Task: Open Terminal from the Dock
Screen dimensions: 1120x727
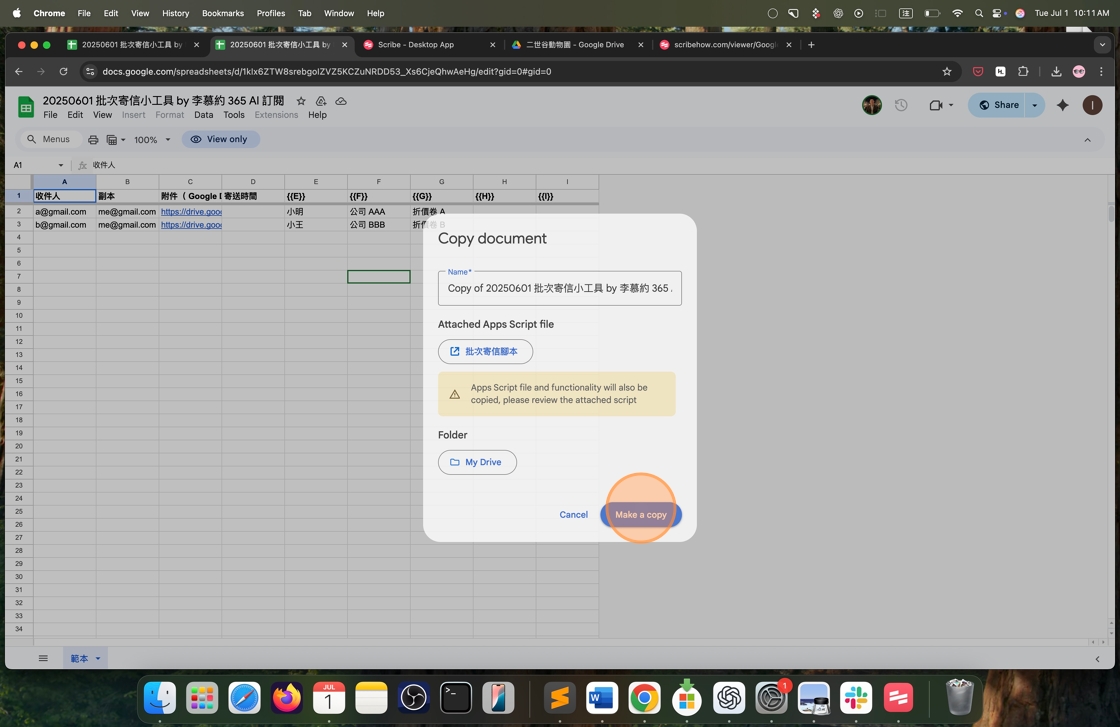Action: coord(456,698)
